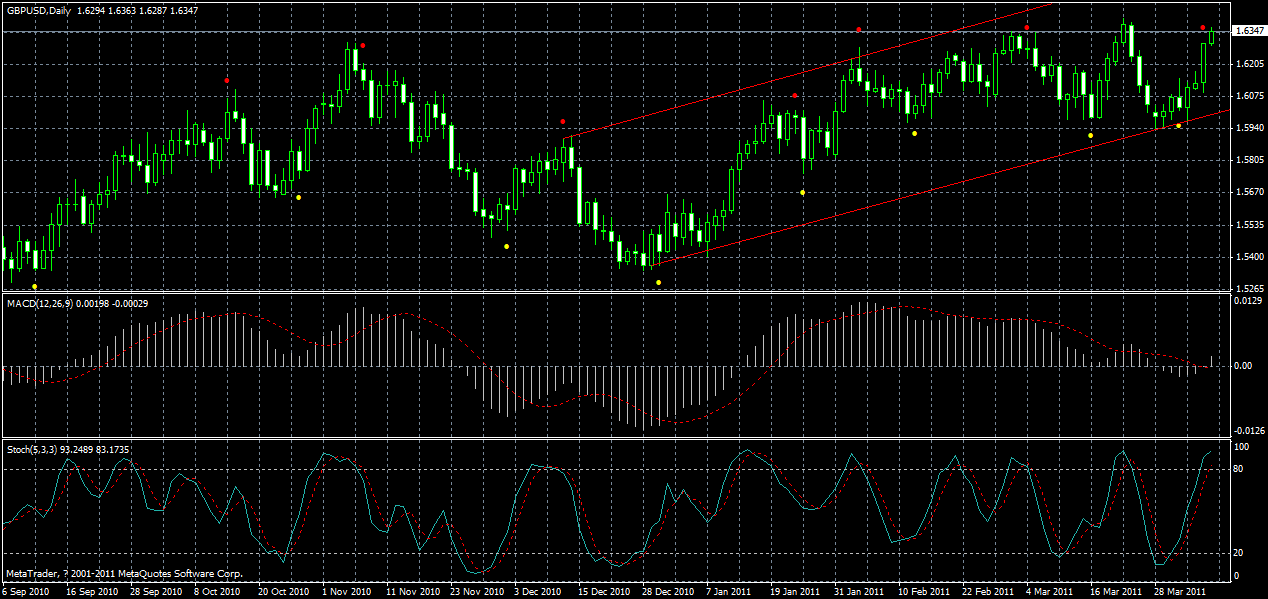Click the red signal dot above 1 Nov 2010
The height and width of the screenshot is (599, 1268).
pos(363,44)
